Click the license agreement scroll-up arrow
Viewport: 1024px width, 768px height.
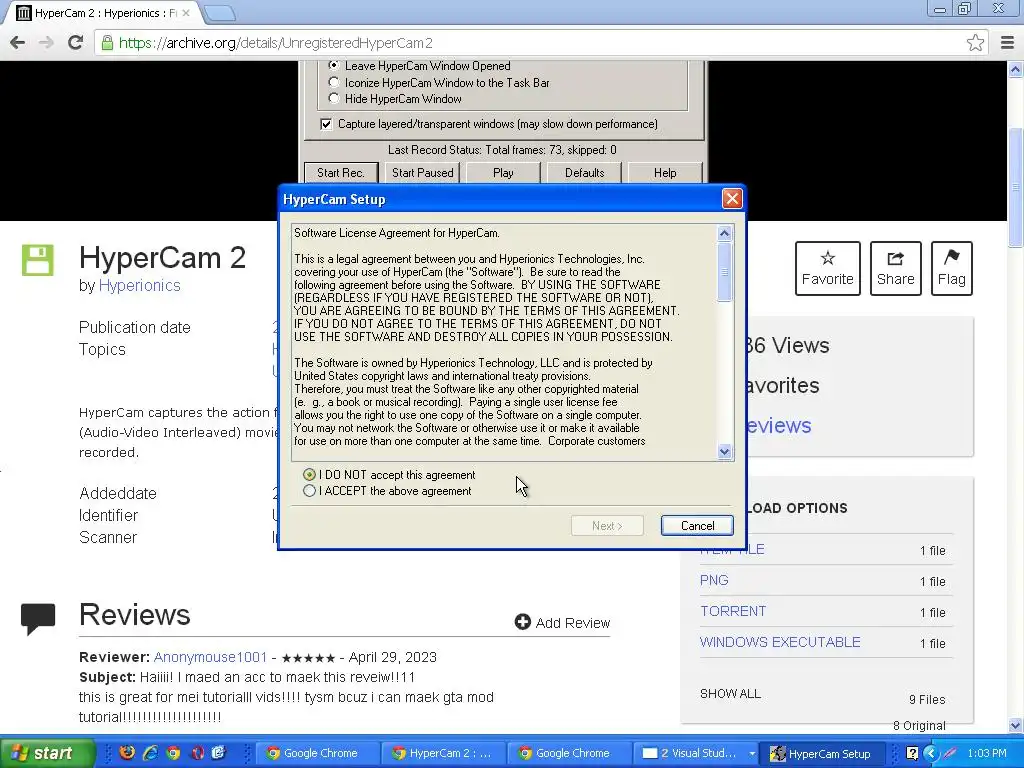point(724,234)
